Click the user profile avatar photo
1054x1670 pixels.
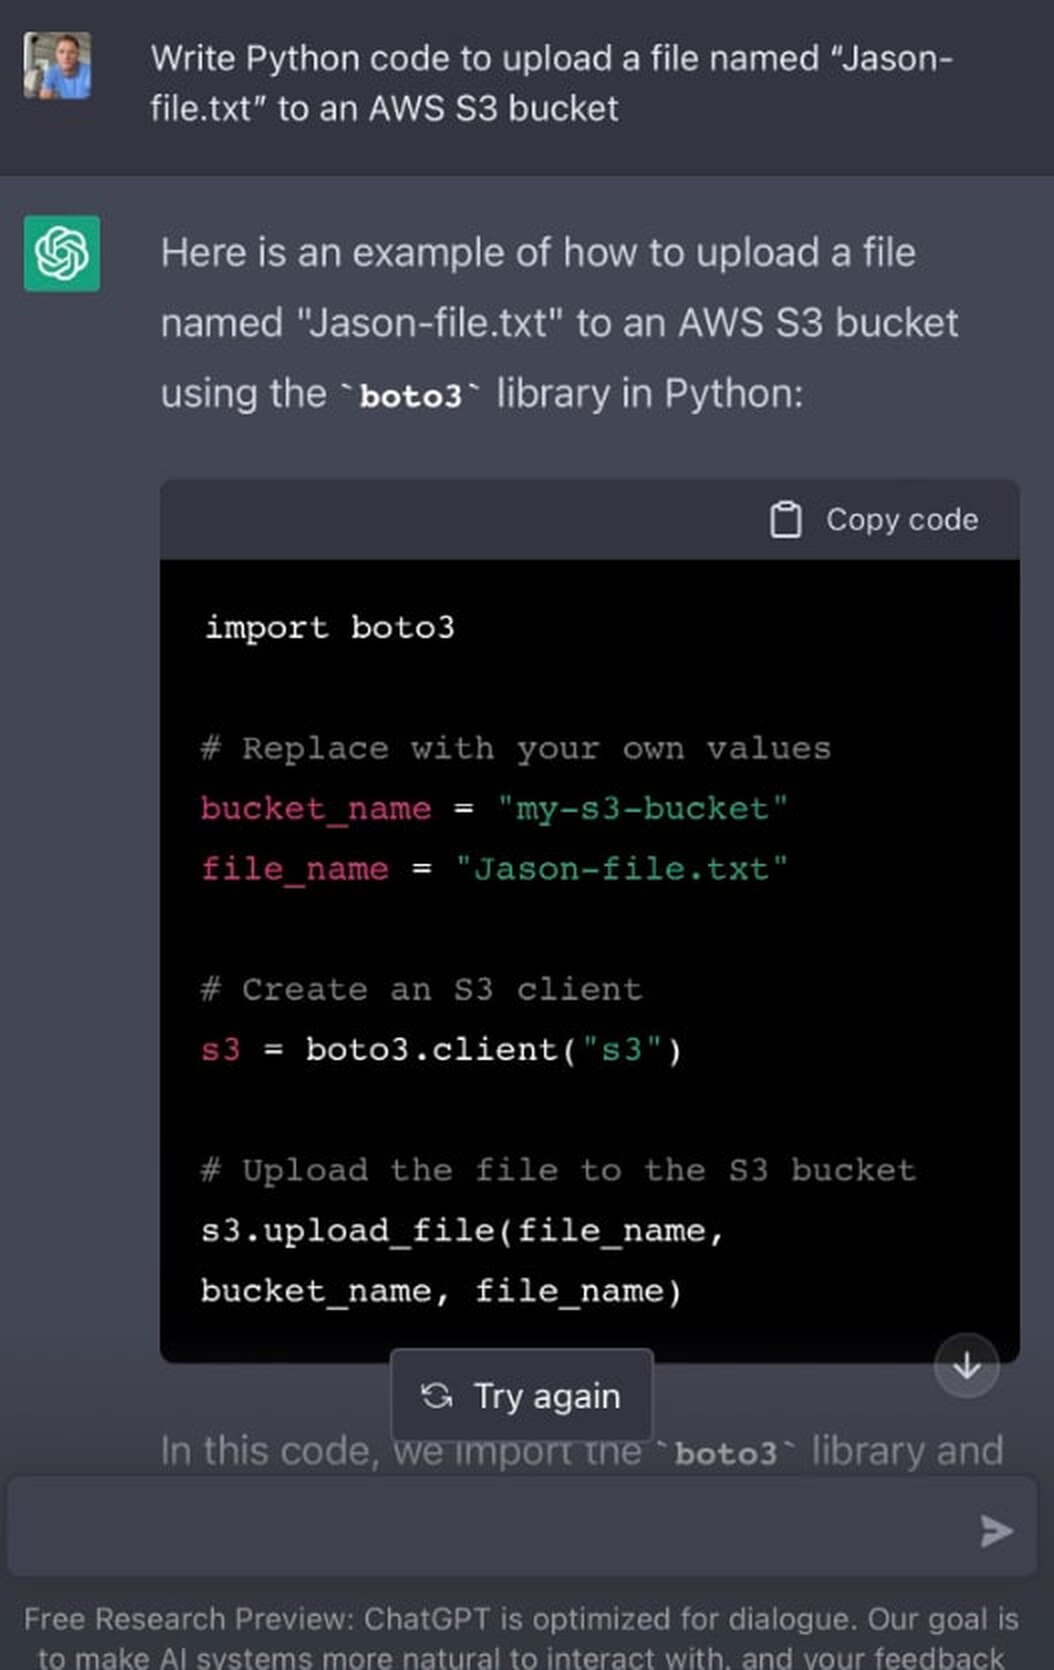57,66
